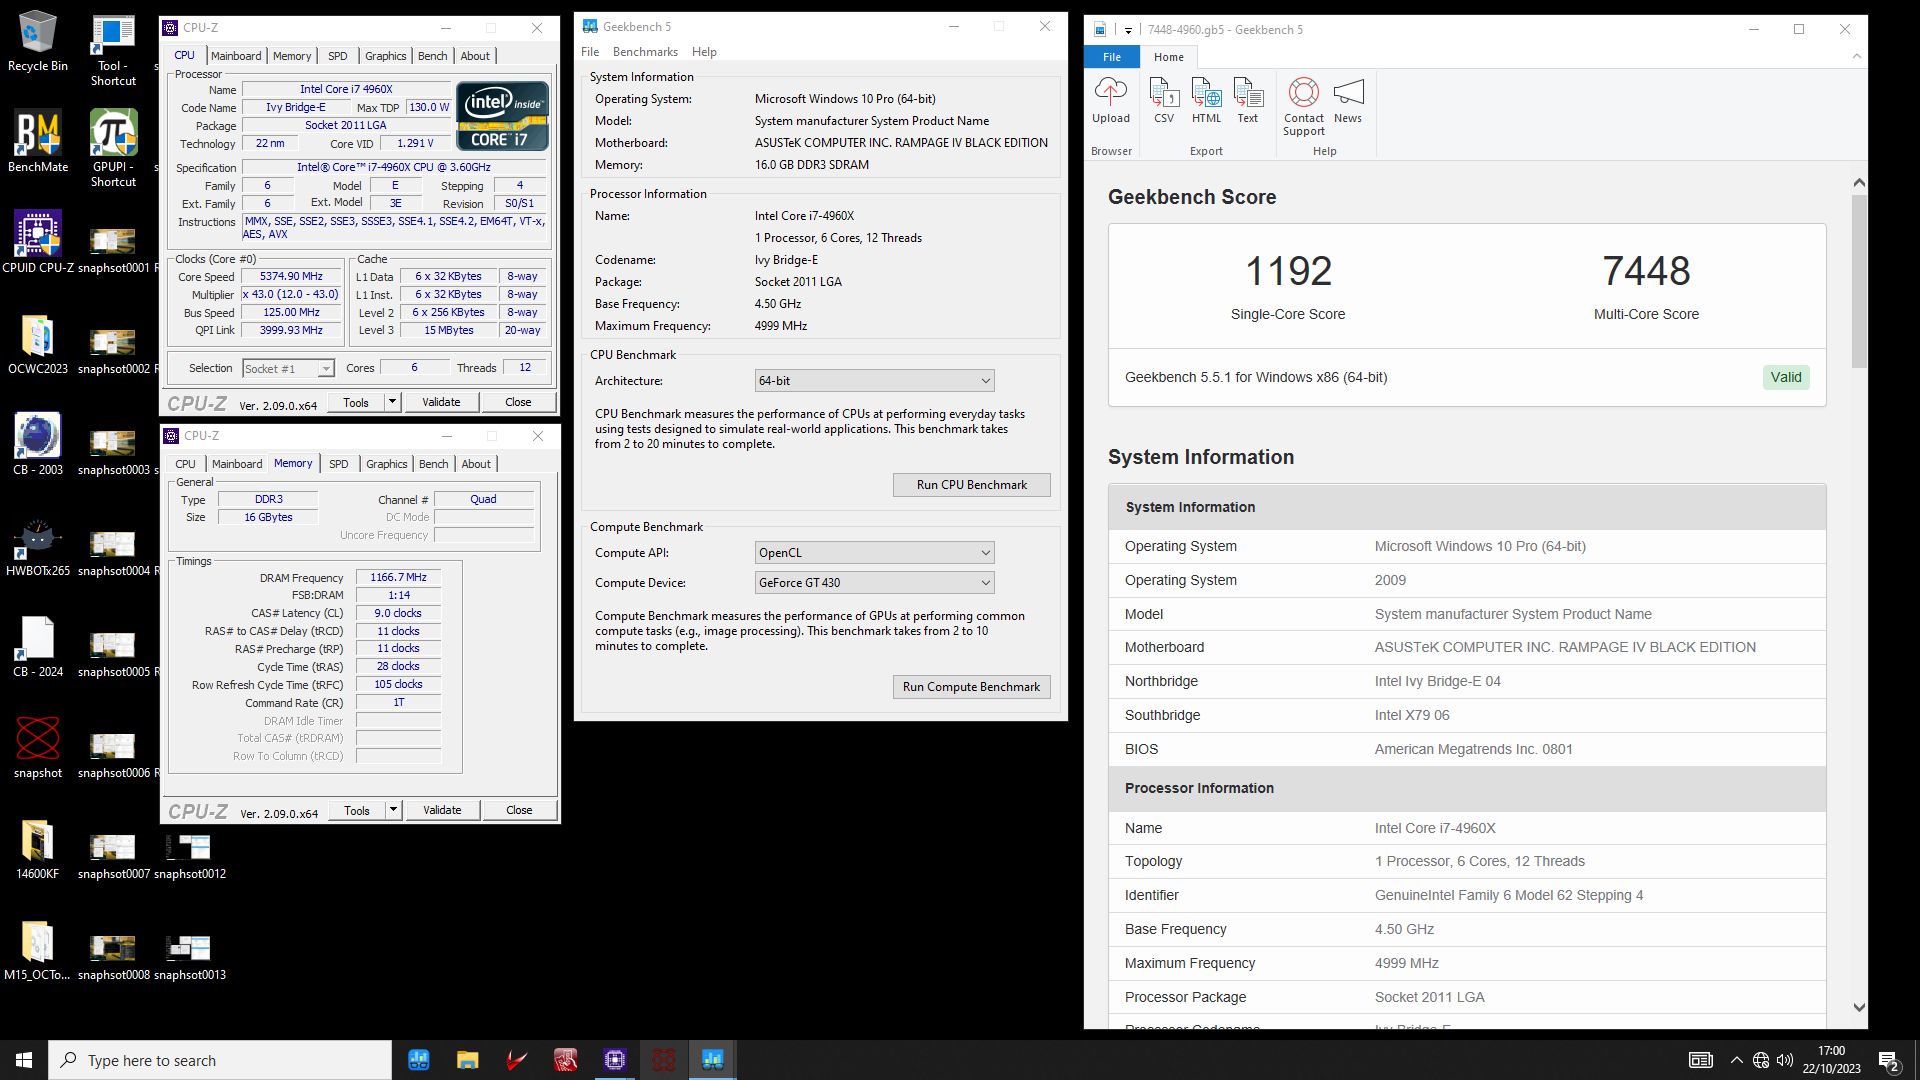The height and width of the screenshot is (1080, 1920).
Task: Open Help menu in Geekbench 5
Action: [704, 52]
